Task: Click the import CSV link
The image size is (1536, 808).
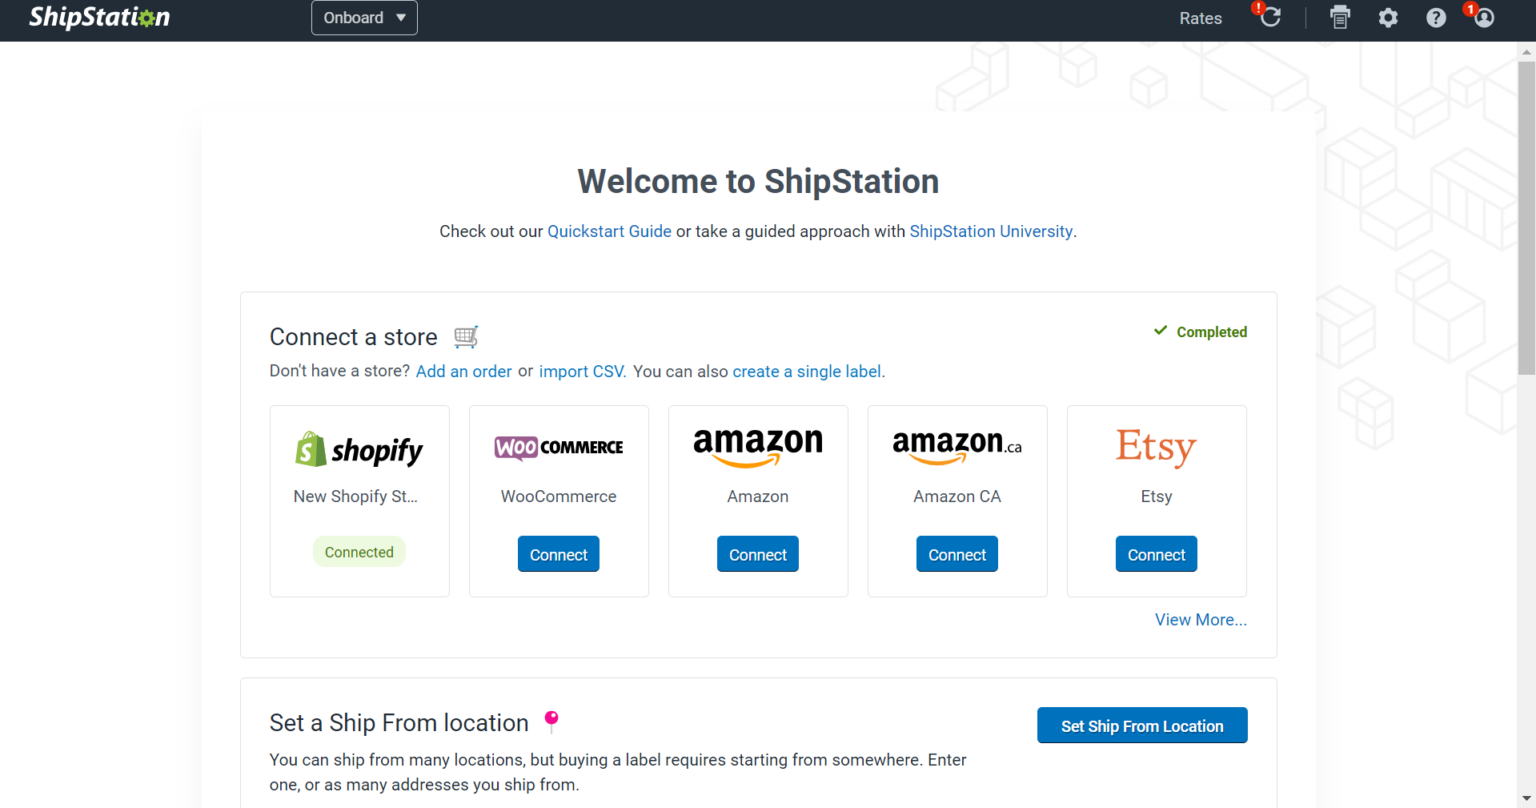Action: (x=581, y=371)
